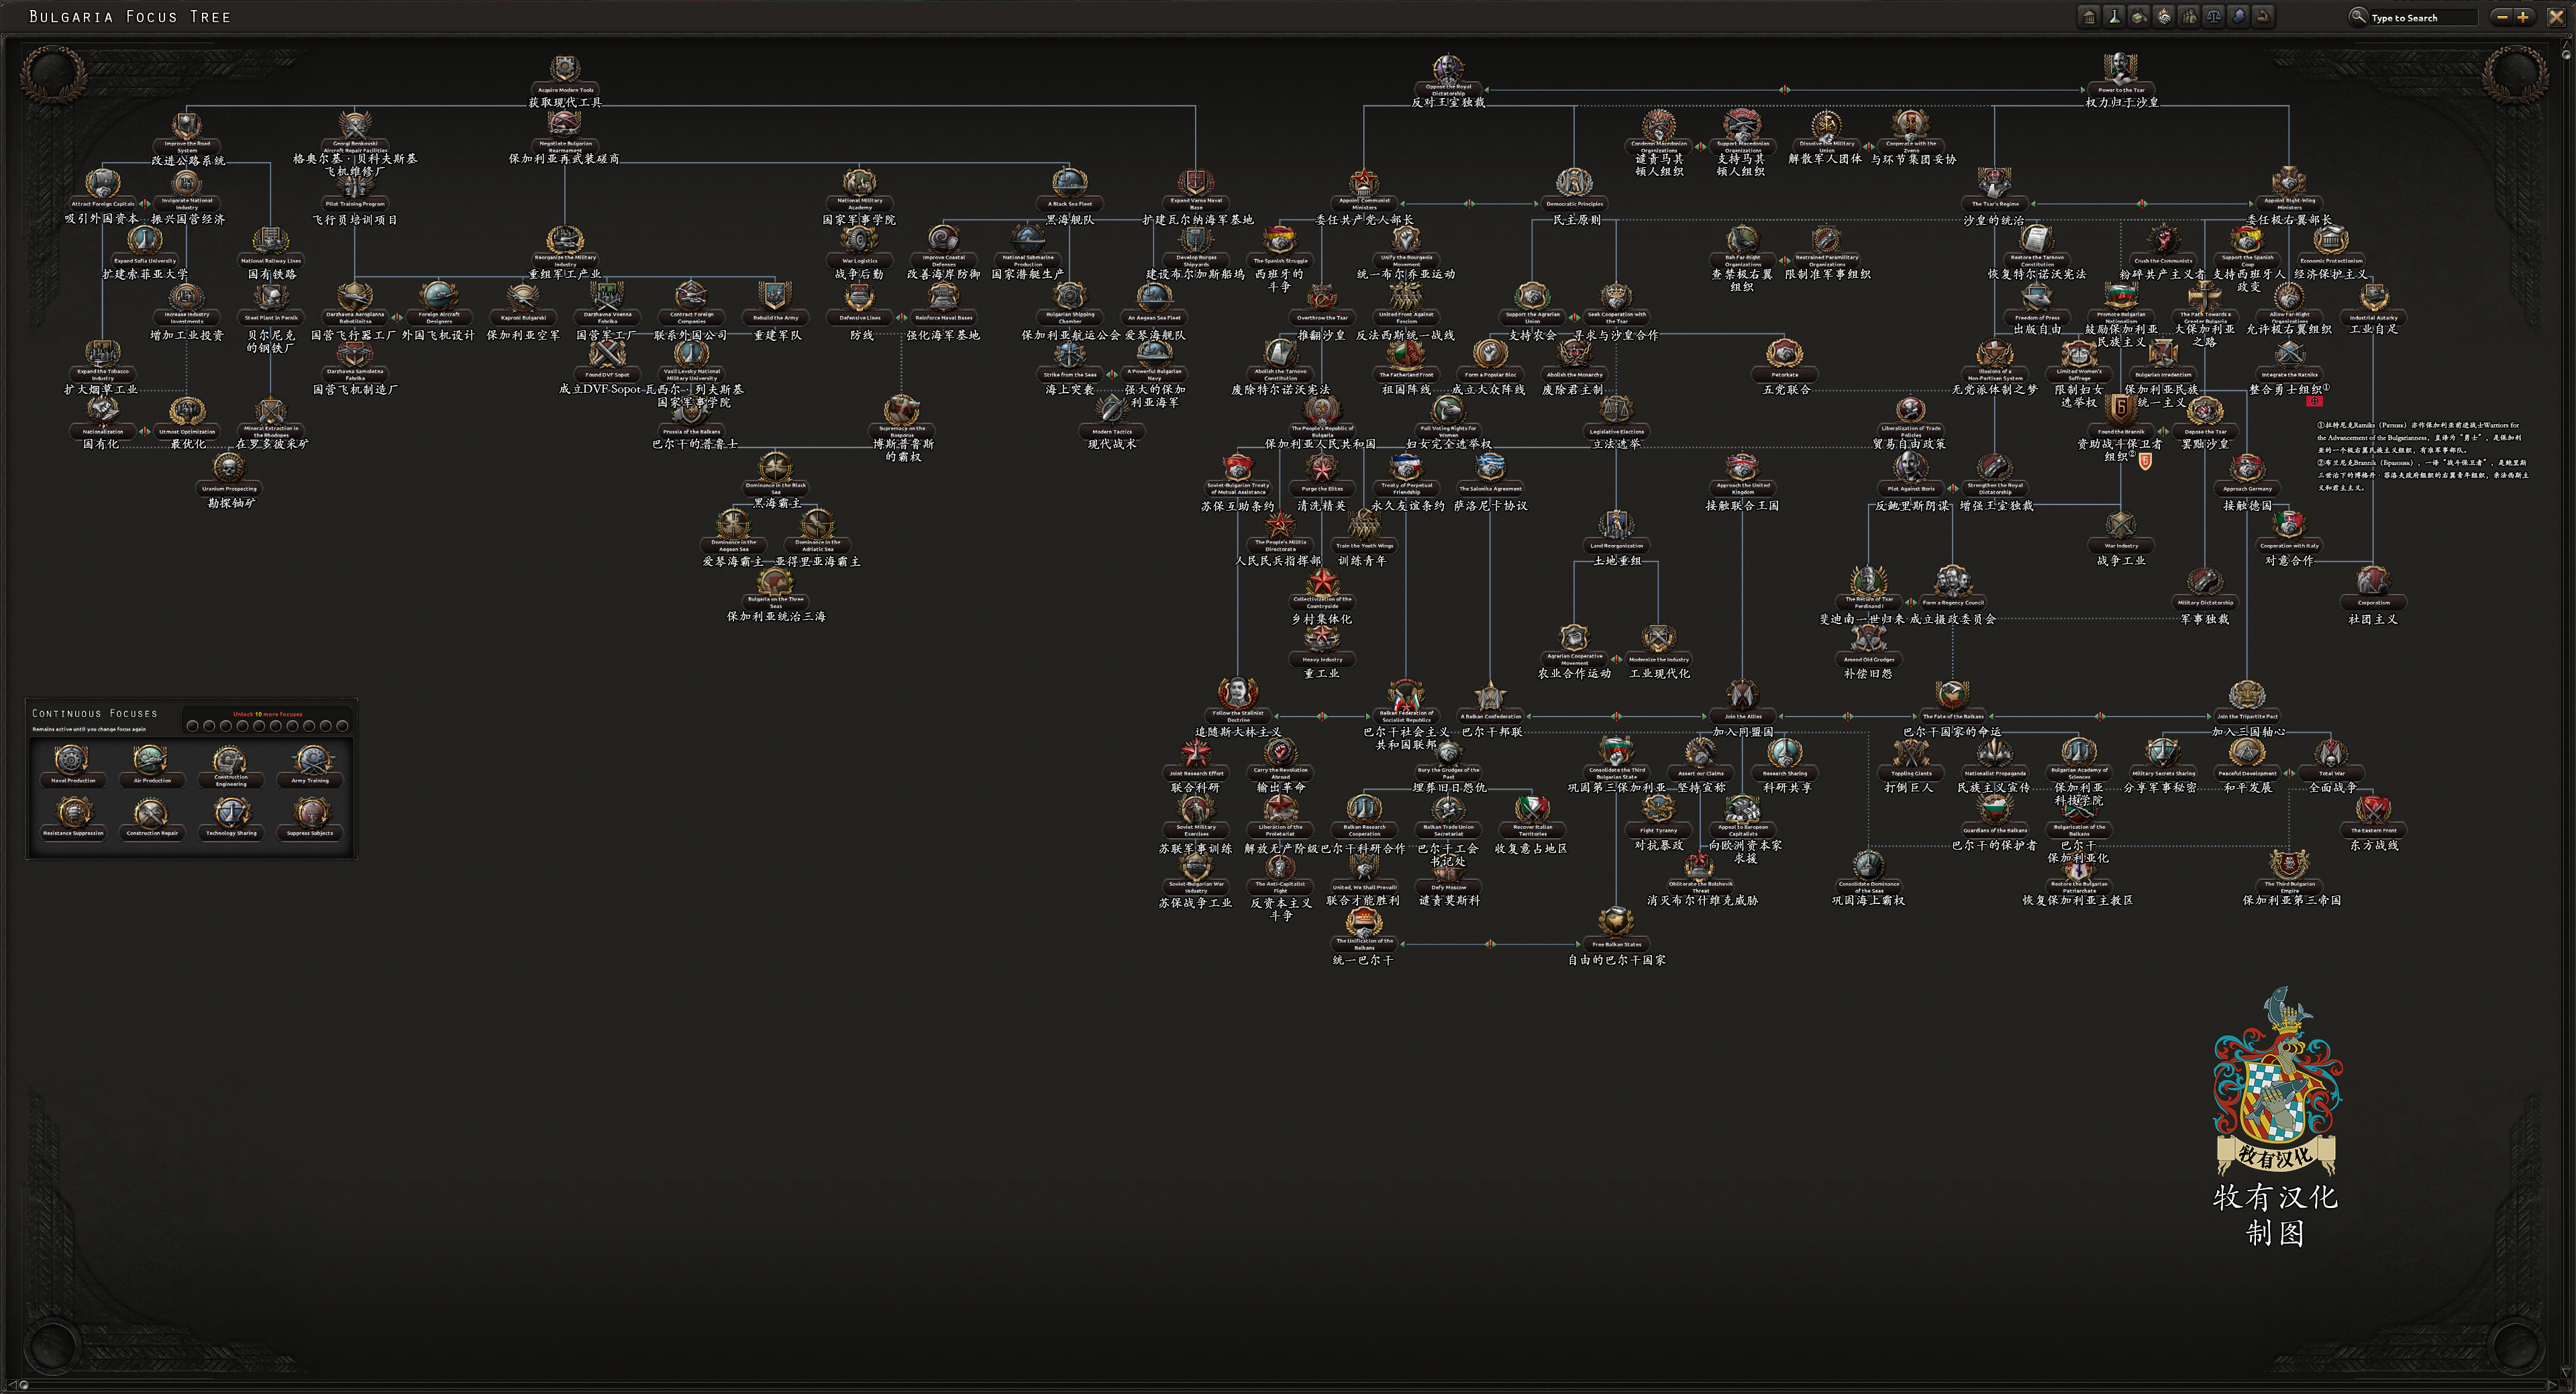The width and height of the screenshot is (2576, 1394).
Task: Click the Total War focus label
Action: coord(2331,773)
